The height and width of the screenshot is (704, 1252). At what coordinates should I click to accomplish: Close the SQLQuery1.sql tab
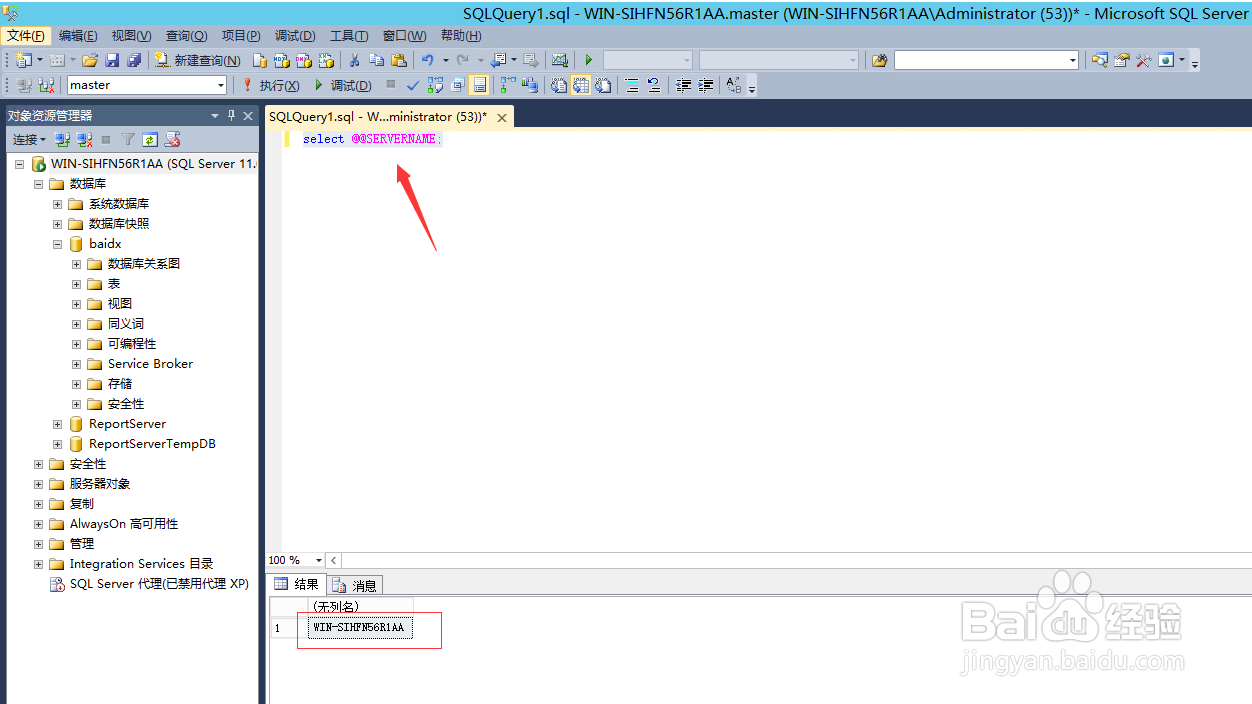[502, 117]
